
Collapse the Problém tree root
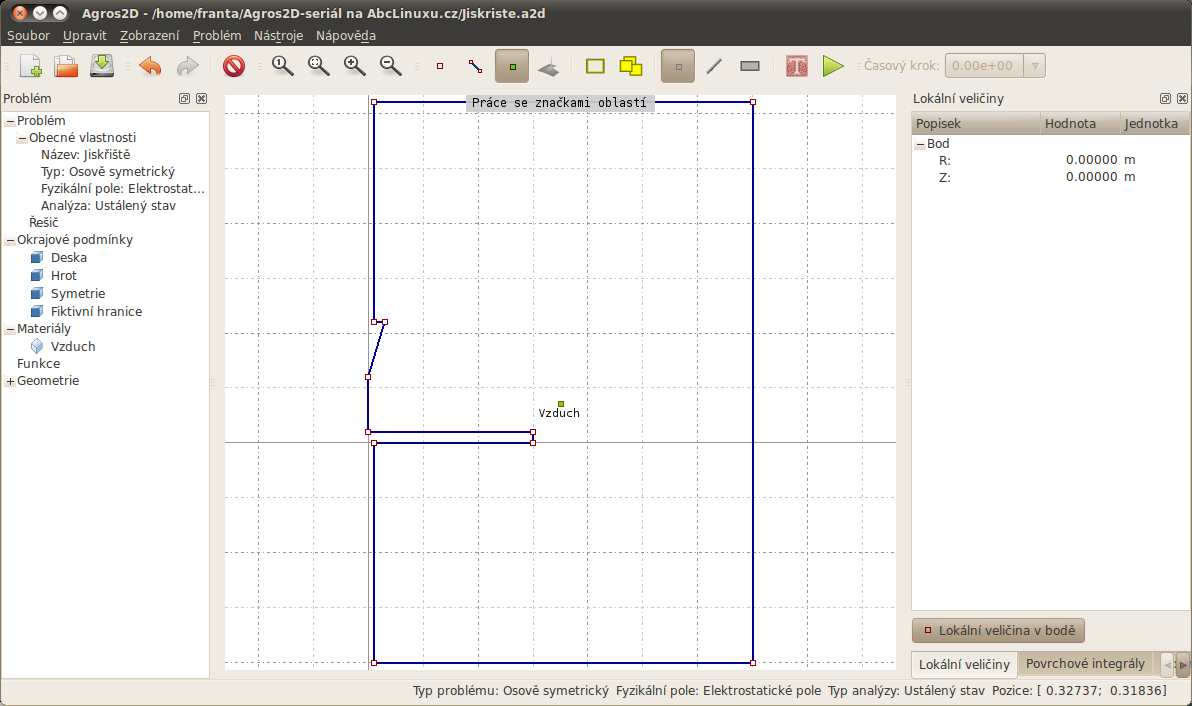point(10,121)
